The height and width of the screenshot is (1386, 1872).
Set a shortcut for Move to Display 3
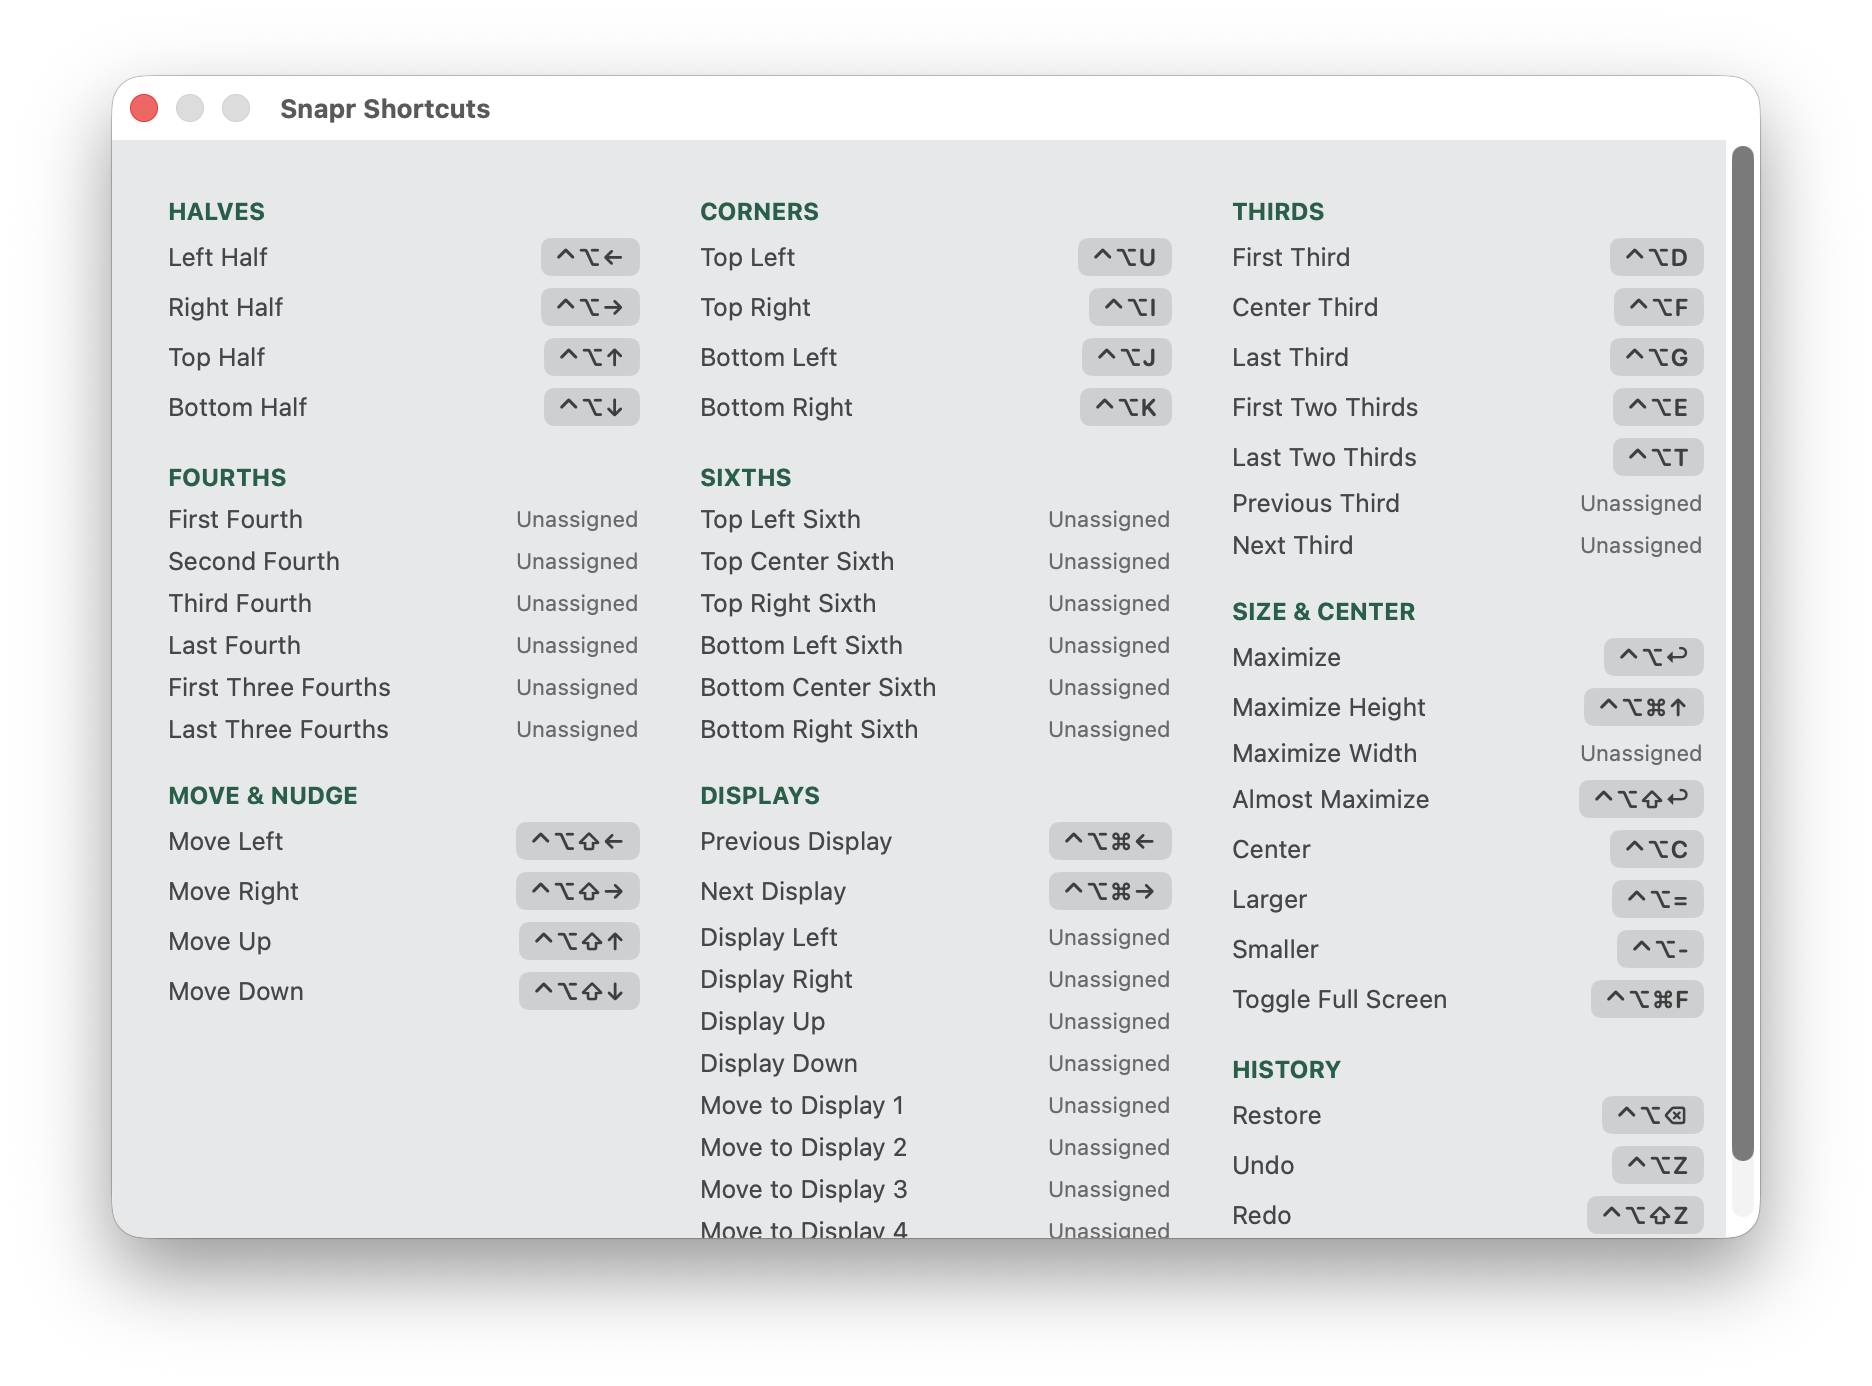[1109, 1189]
